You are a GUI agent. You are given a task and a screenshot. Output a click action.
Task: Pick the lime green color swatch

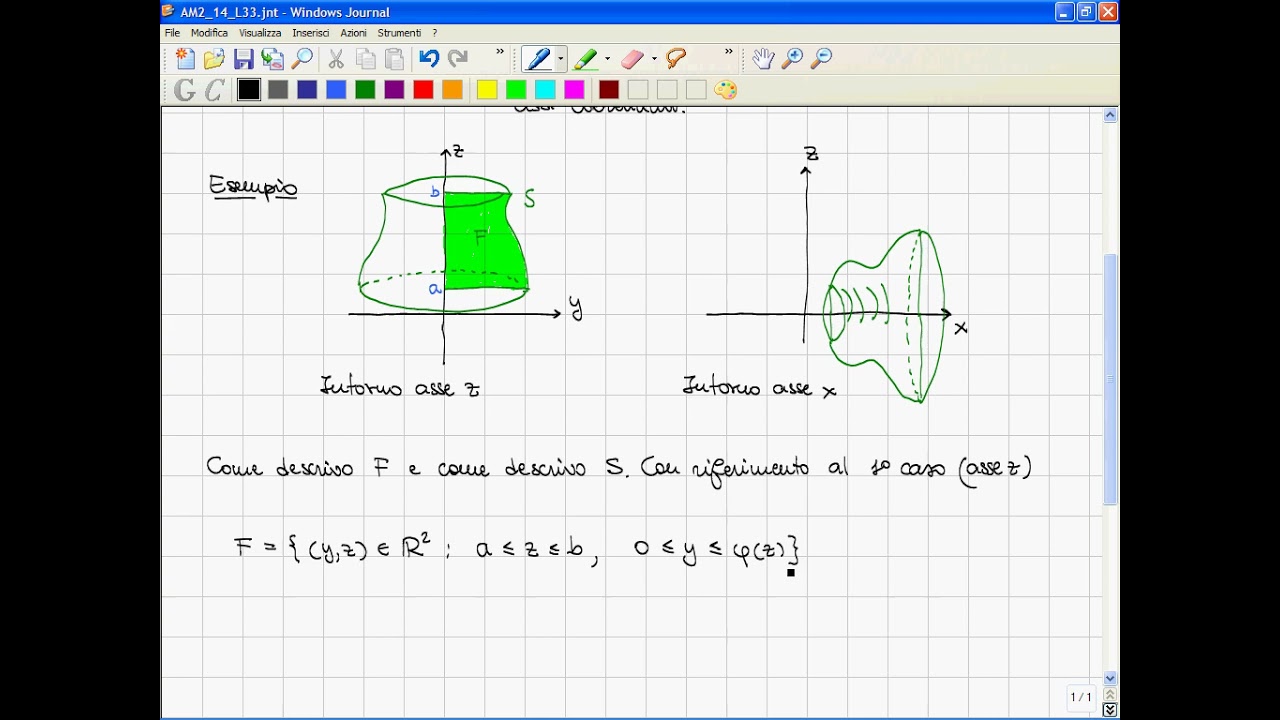click(516, 90)
